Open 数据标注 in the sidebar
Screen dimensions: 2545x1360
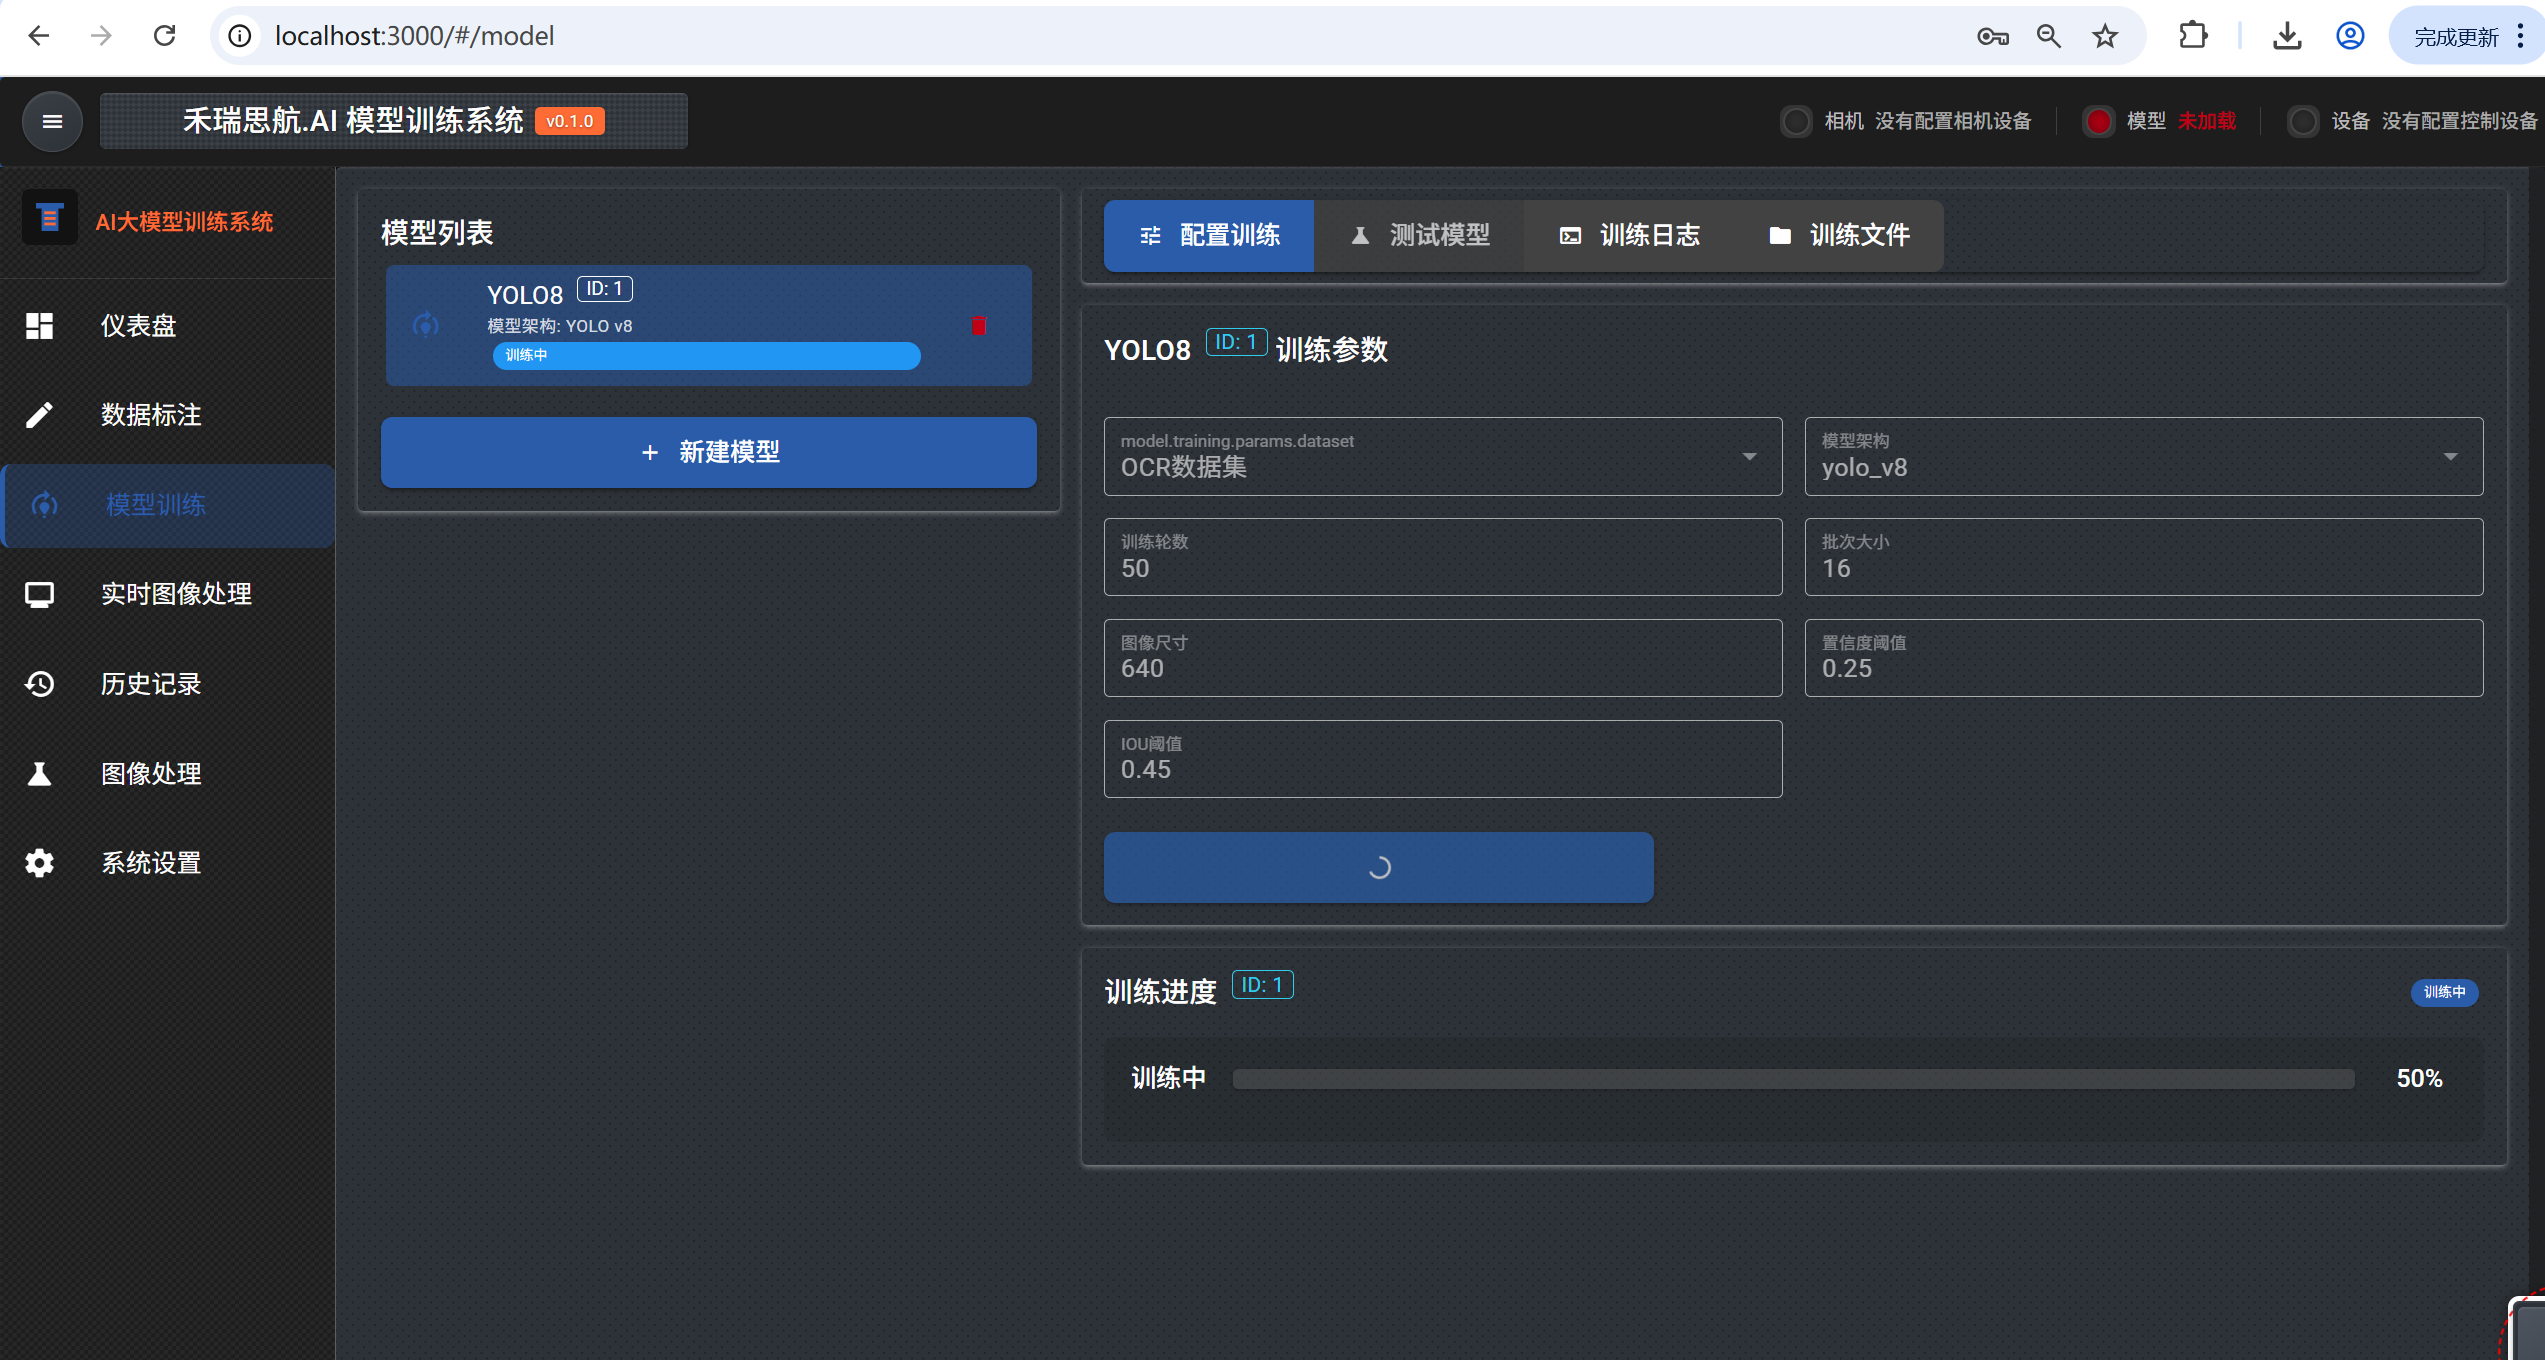pos(168,415)
